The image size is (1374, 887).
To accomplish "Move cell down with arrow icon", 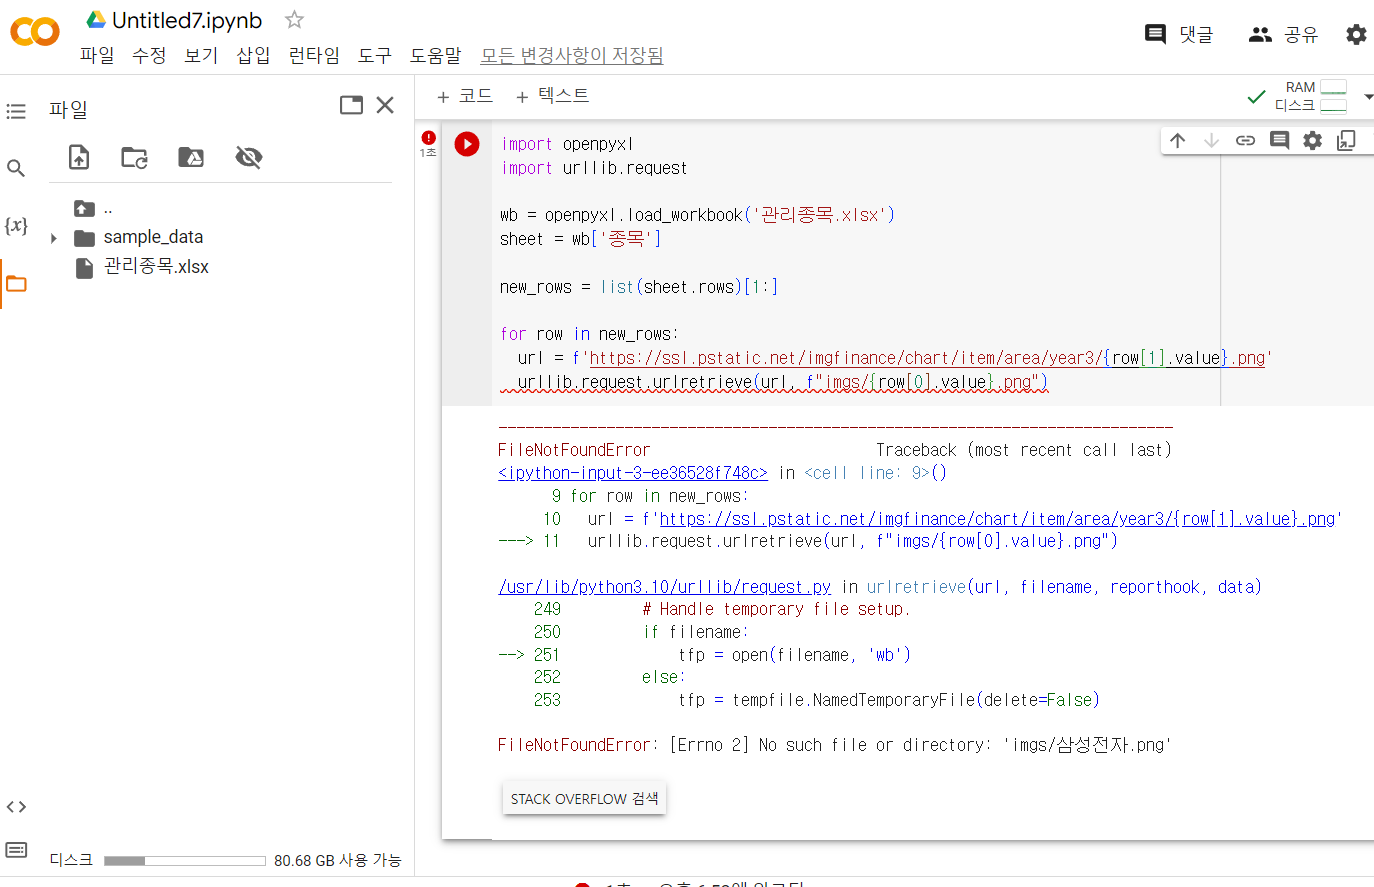I will pos(1211,141).
